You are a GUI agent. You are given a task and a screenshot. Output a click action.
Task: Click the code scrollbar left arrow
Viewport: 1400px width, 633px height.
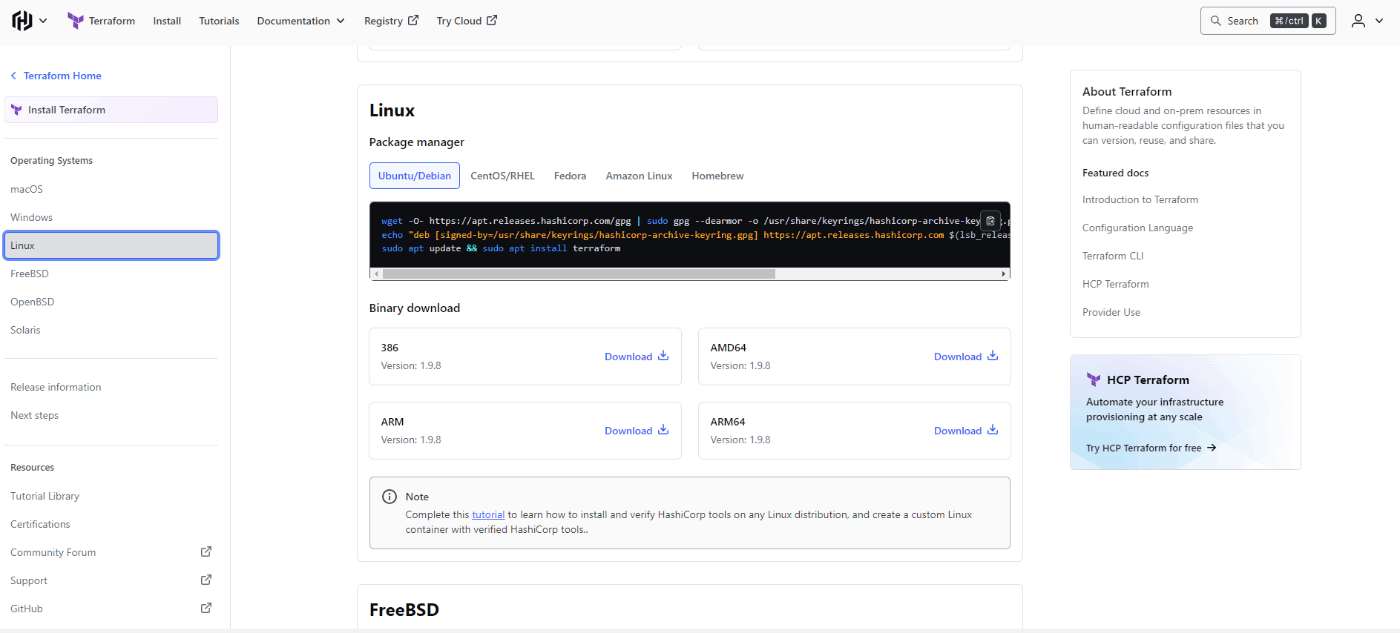[376, 273]
